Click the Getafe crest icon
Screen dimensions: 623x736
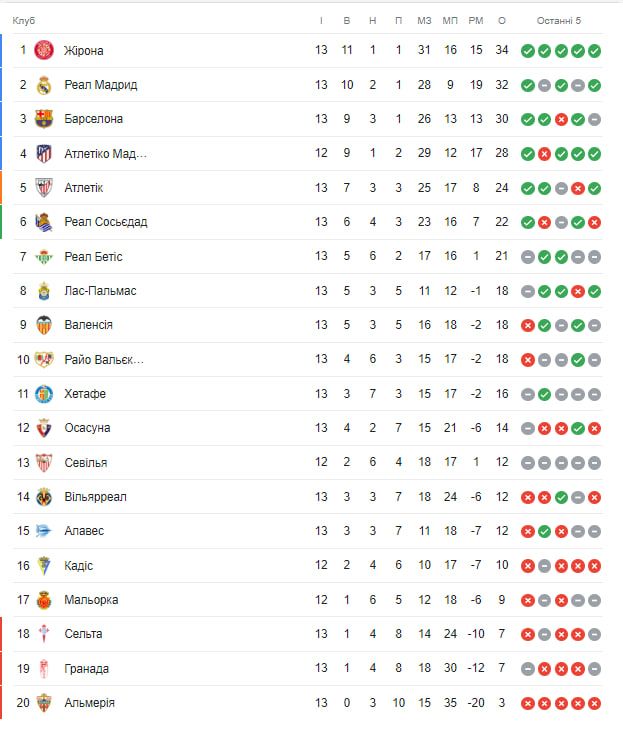[x=44, y=394]
